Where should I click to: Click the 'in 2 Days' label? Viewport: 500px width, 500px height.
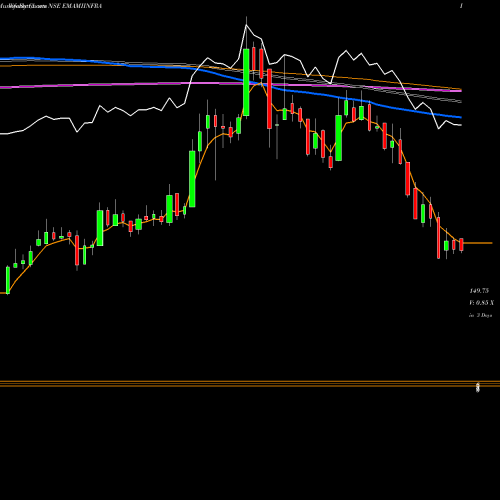pos(480,315)
